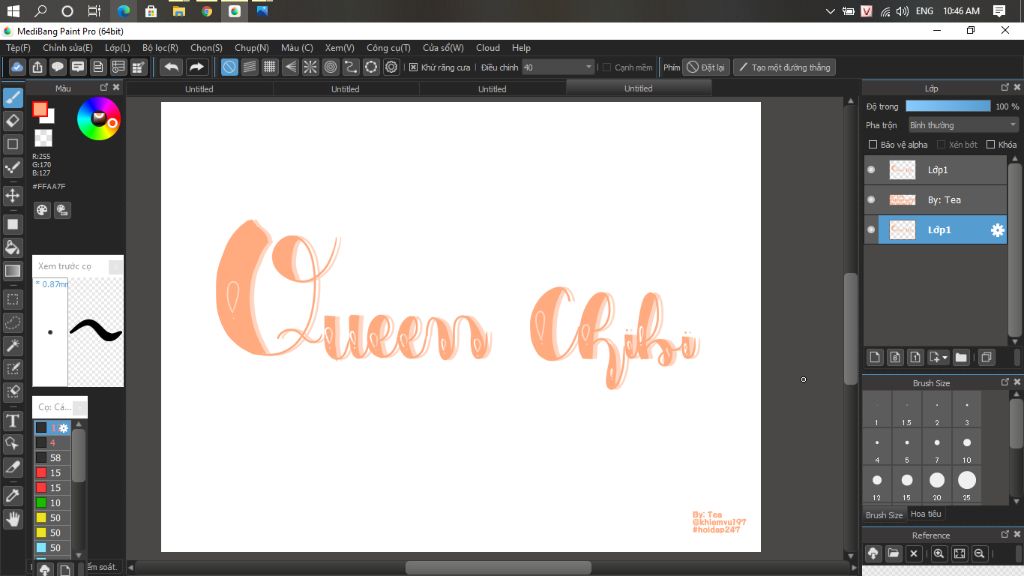Open layer settings gear on selected Lớp1
Viewport: 1024px width, 576px height.
997,230
